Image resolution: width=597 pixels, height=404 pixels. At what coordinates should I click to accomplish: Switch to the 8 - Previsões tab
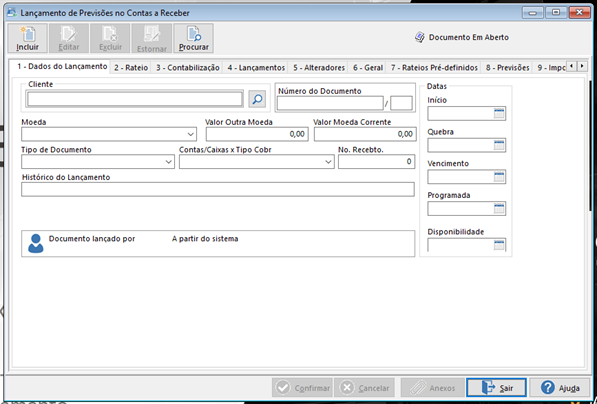pyautogui.click(x=507, y=68)
